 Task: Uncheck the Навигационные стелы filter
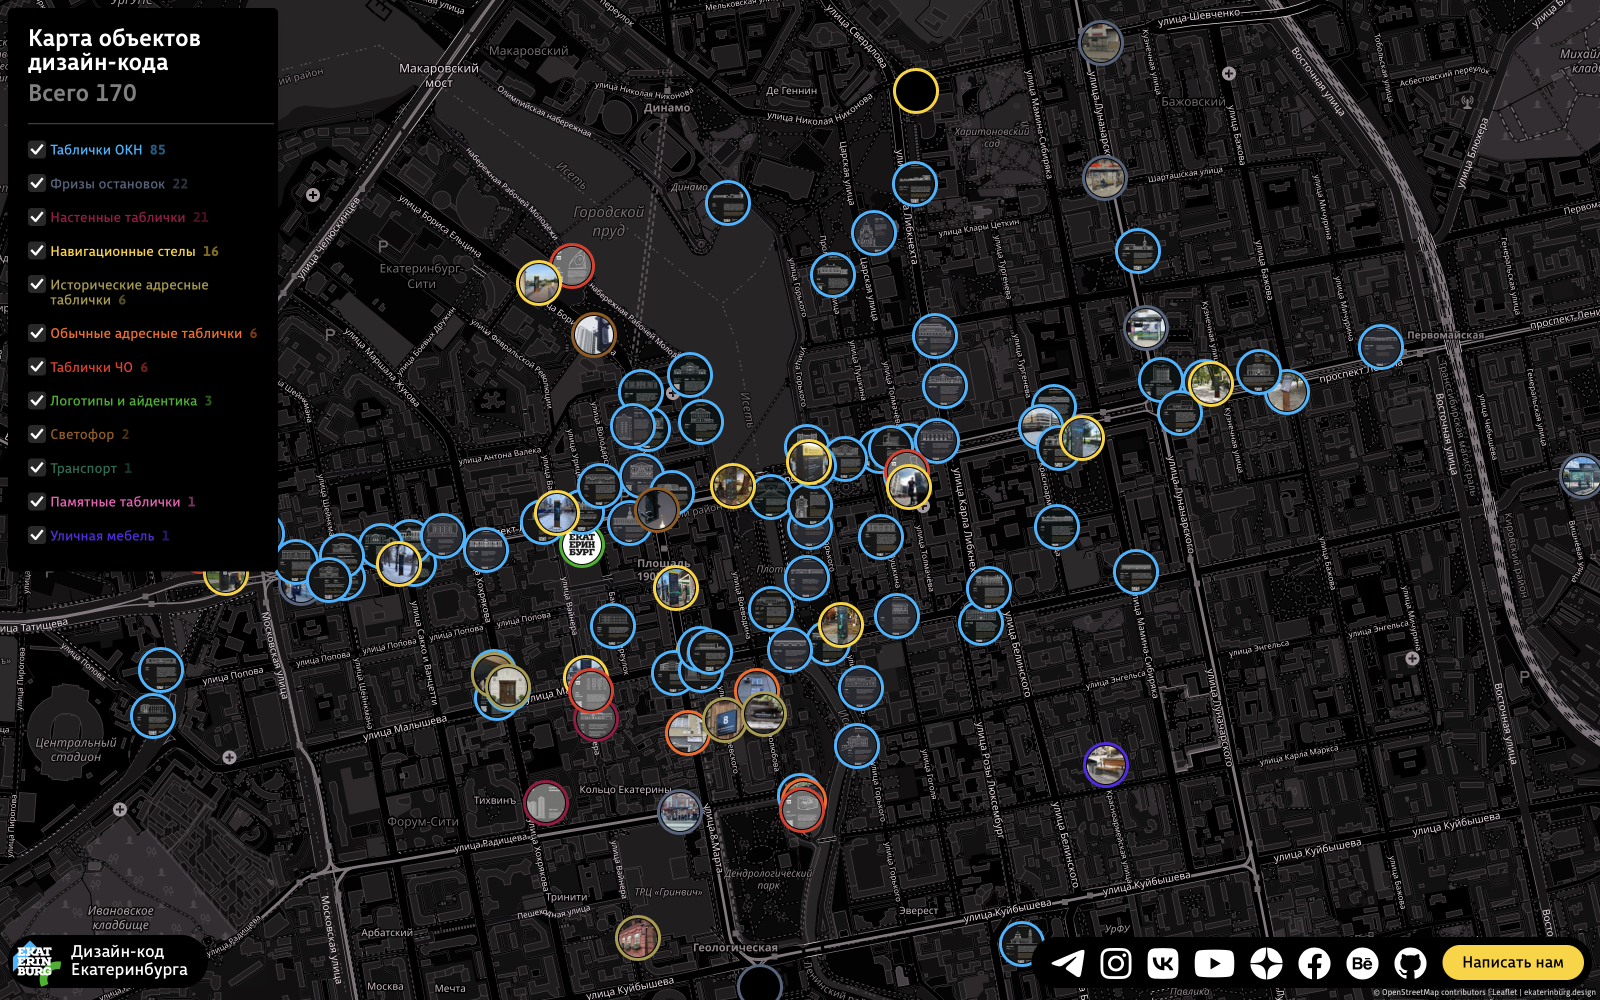tap(37, 251)
